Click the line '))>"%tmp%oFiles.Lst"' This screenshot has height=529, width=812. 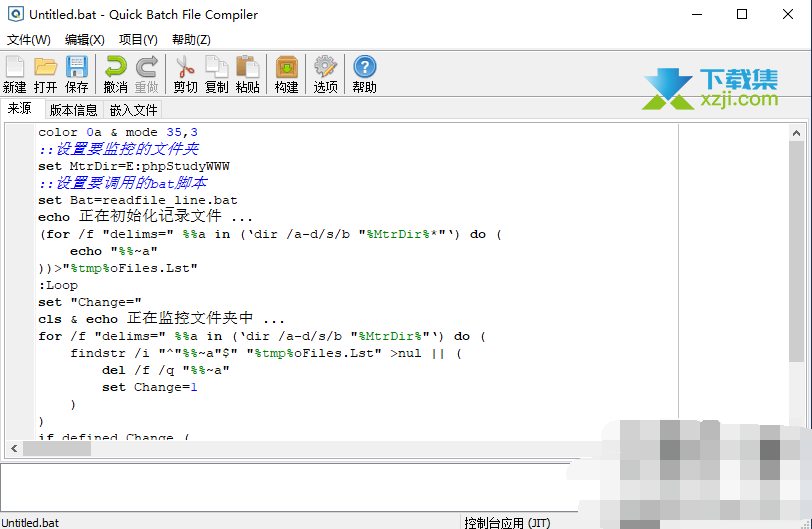pos(118,268)
